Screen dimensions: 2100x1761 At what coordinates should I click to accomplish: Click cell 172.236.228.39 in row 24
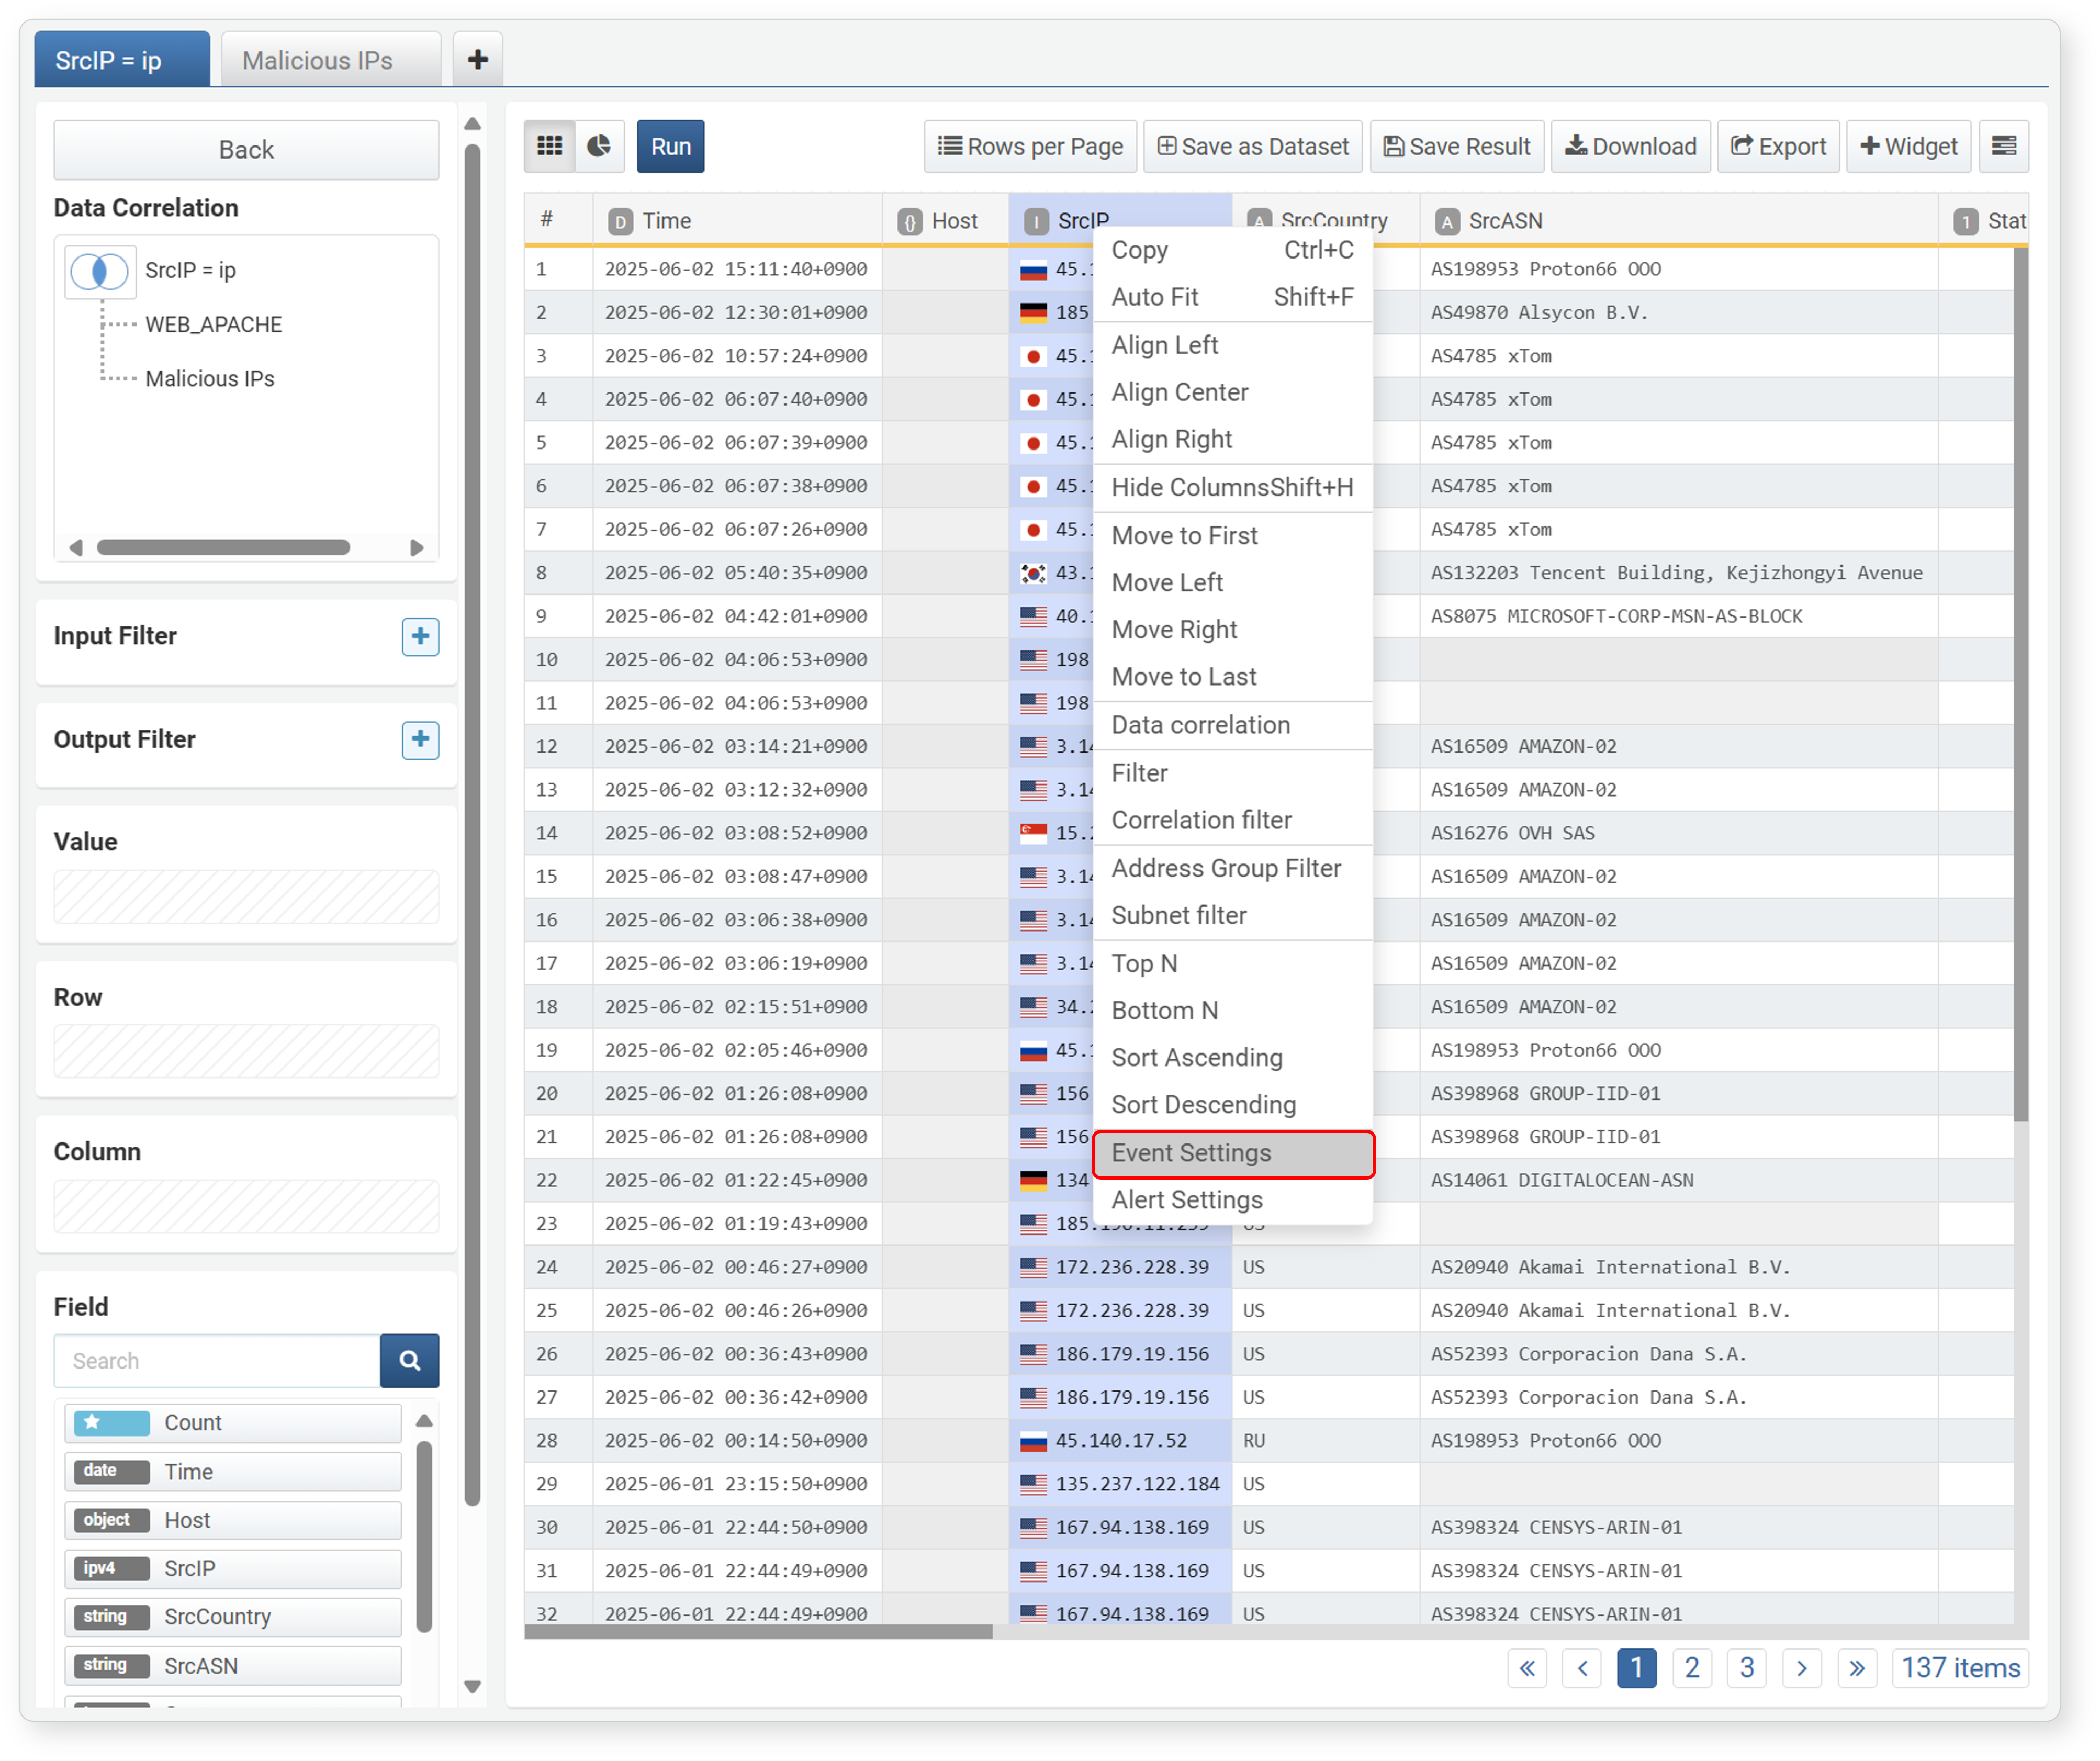[x=1120, y=1267]
